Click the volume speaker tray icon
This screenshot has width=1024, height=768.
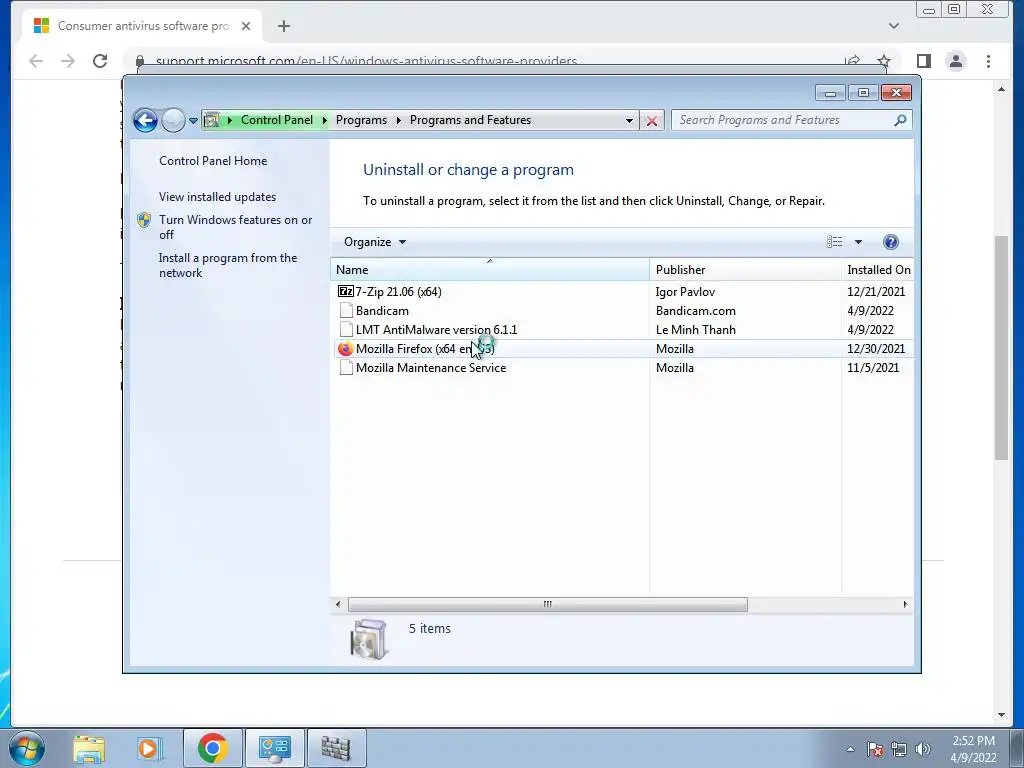(923, 749)
